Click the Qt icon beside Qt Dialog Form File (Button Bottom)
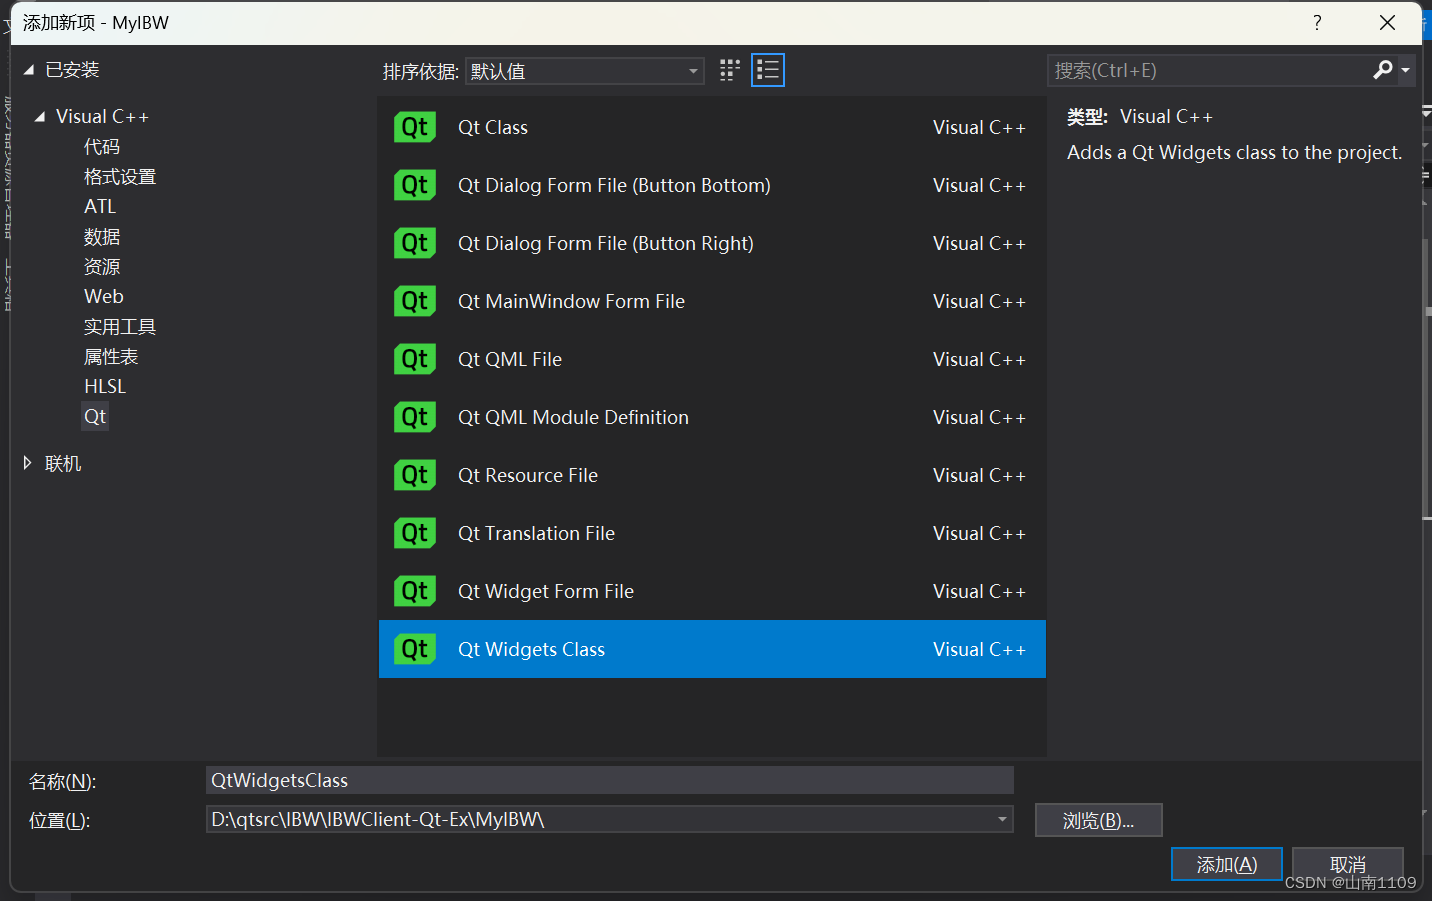Image resolution: width=1432 pixels, height=901 pixels. click(x=415, y=185)
